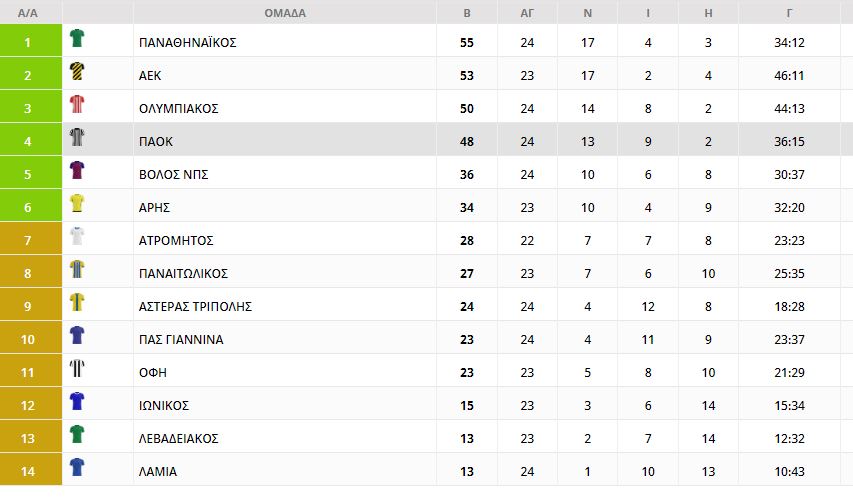Sort standings by the Β points header

(467, 13)
